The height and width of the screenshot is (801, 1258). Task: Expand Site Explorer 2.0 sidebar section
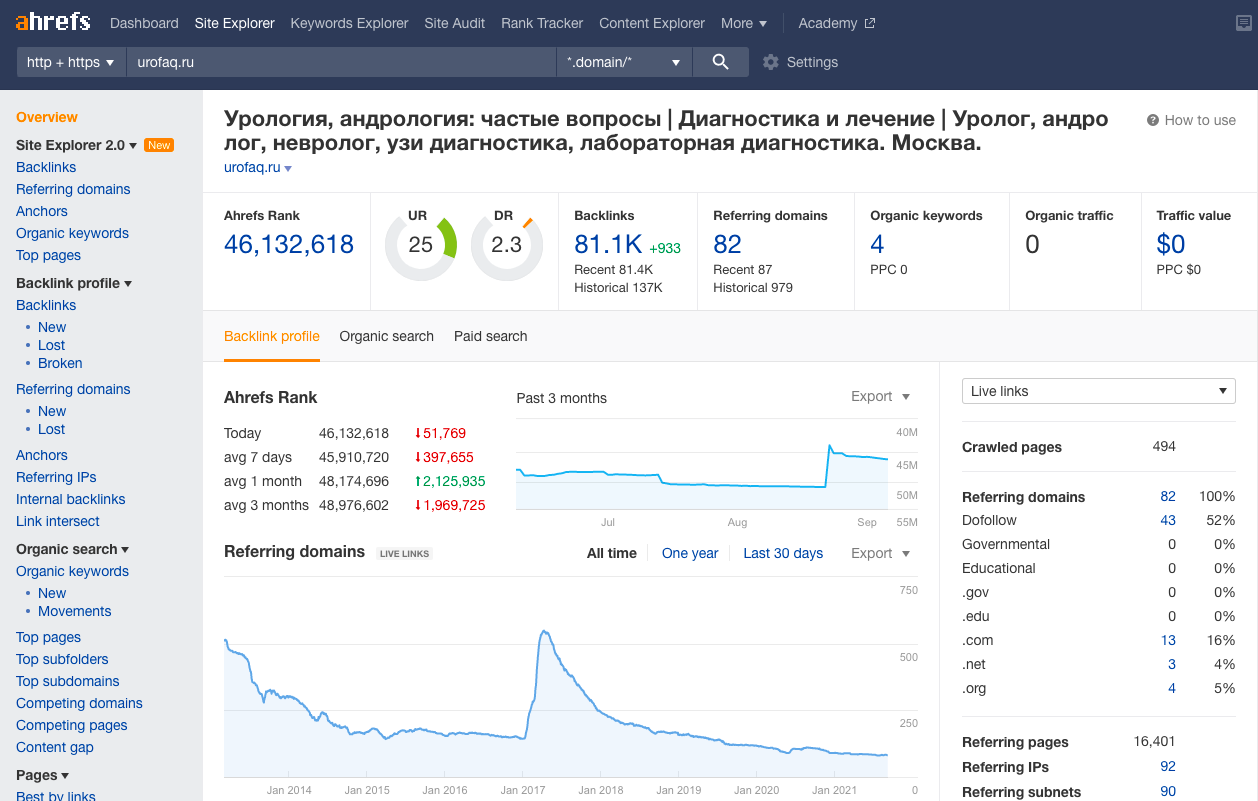pos(77,145)
